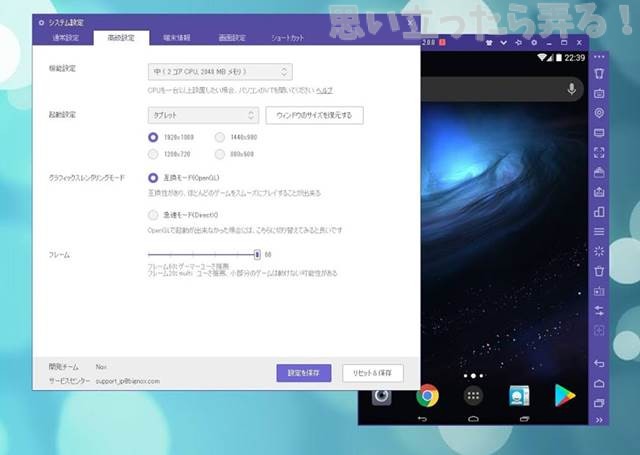
Task: Click the Back arrow in the purple sidebar
Action: point(599,363)
